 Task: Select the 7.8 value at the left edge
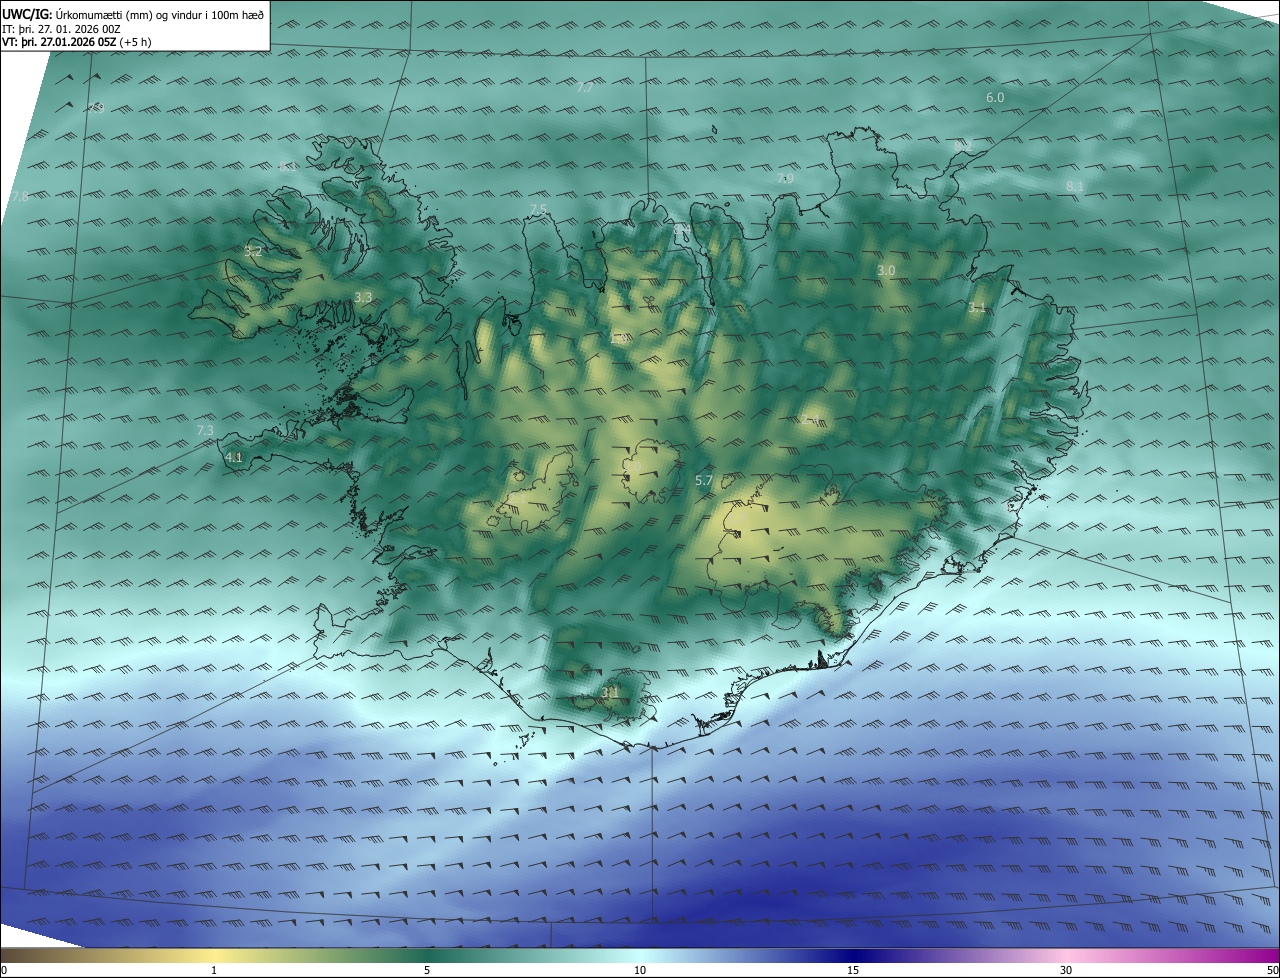[x=20, y=197]
